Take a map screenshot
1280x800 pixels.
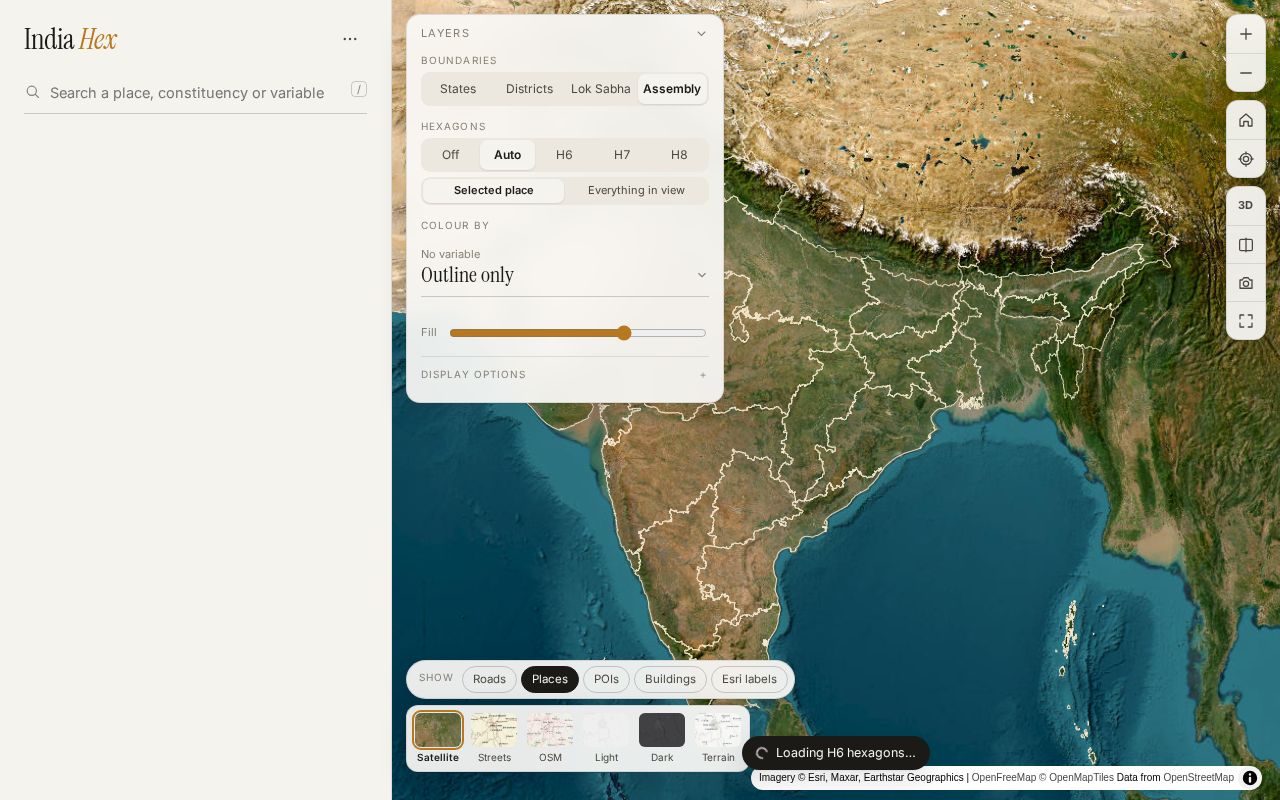[x=1246, y=283]
